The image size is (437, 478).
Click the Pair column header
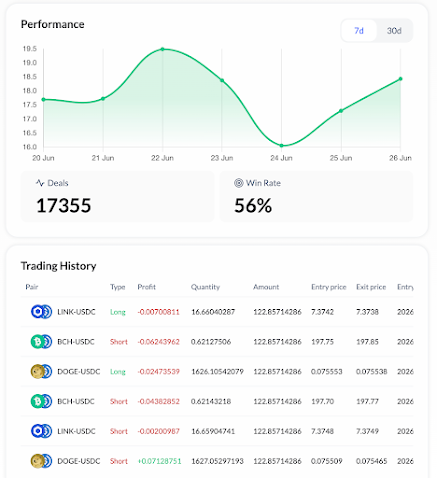[x=32, y=287]
